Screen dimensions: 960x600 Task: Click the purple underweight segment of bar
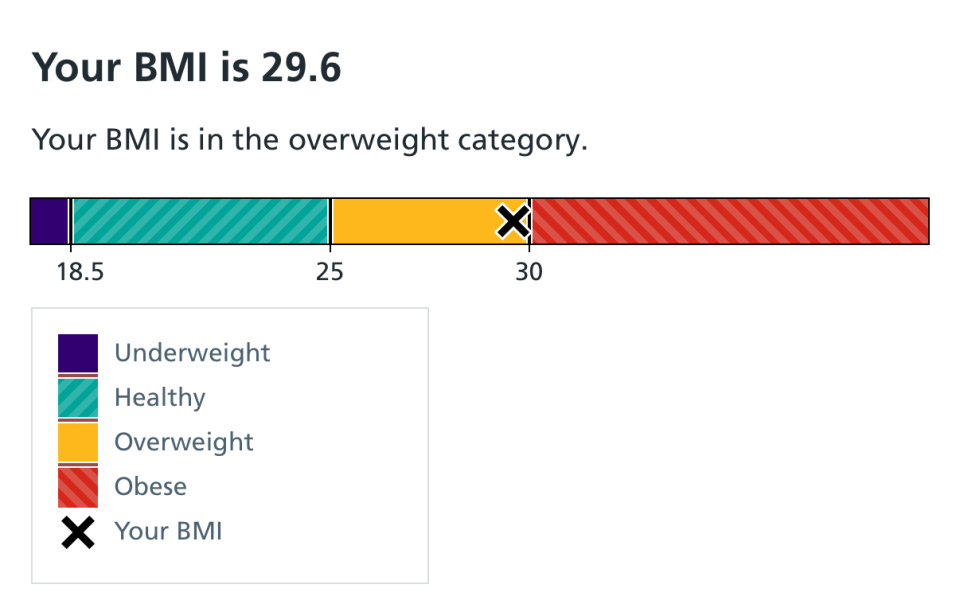coord(49,221)
